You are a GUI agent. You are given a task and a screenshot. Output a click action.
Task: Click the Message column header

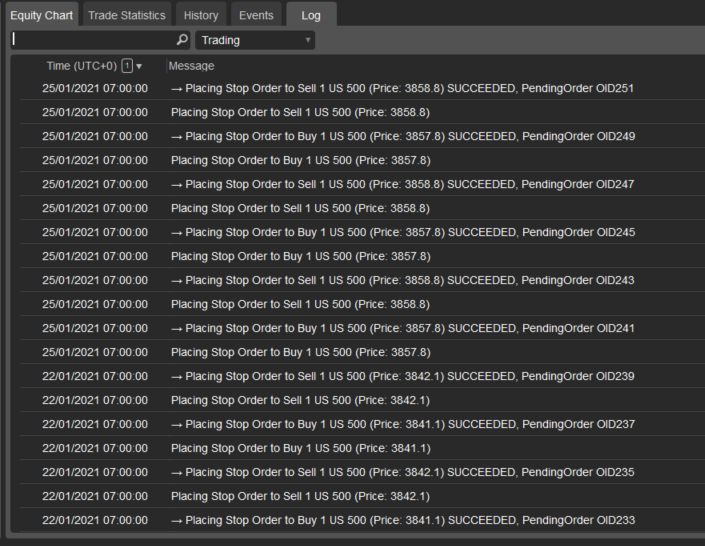(x=191, y=66)
